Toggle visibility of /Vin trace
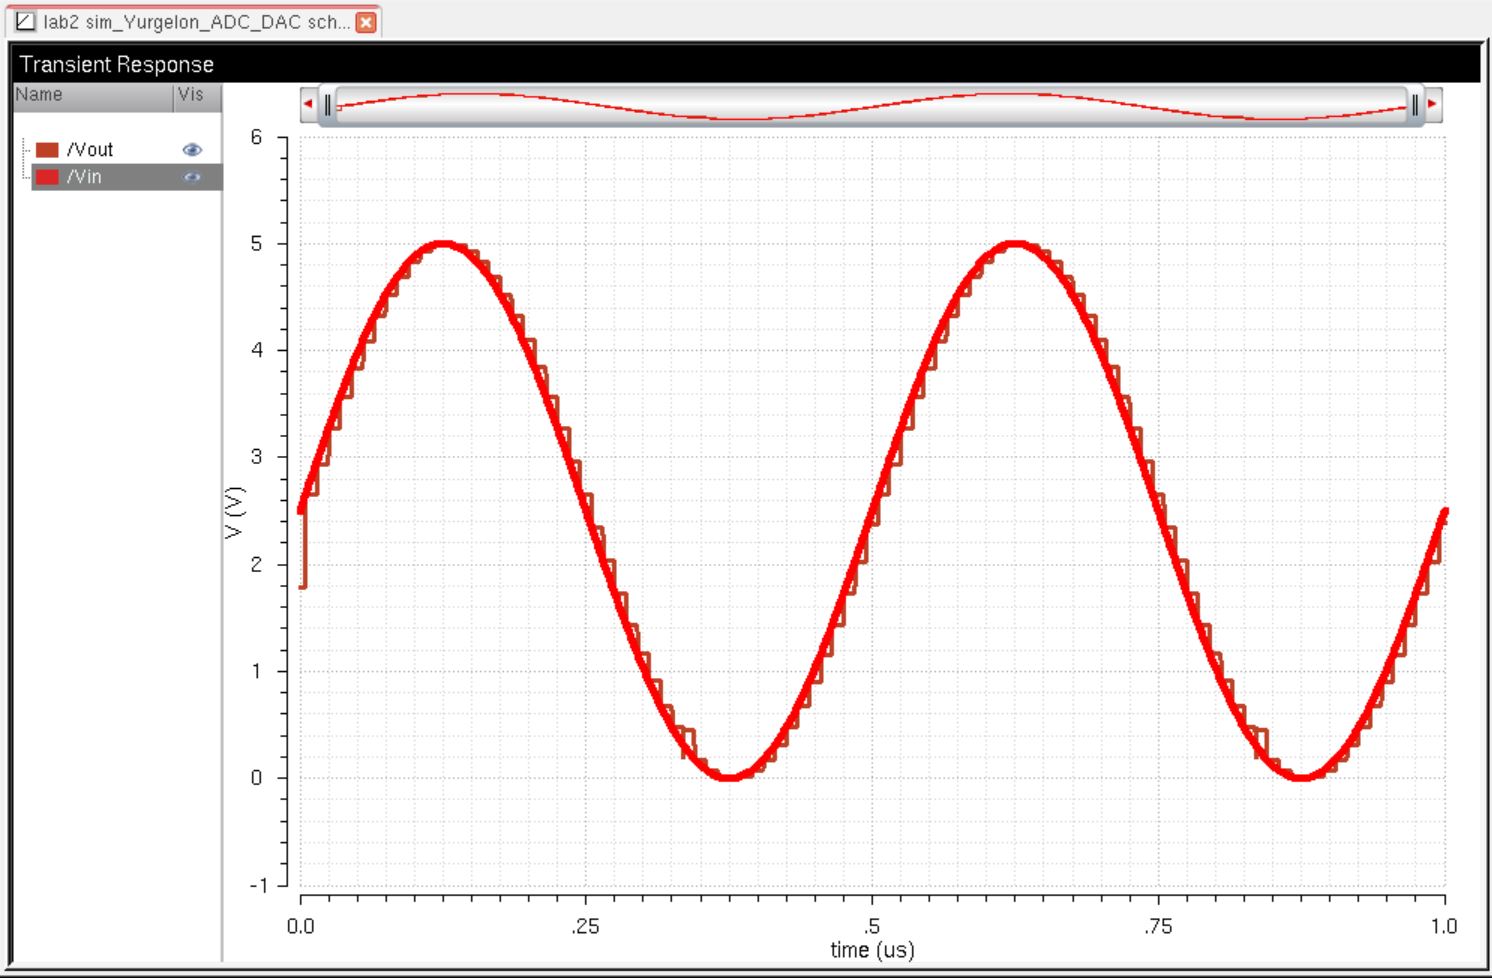 coord(192,177)
